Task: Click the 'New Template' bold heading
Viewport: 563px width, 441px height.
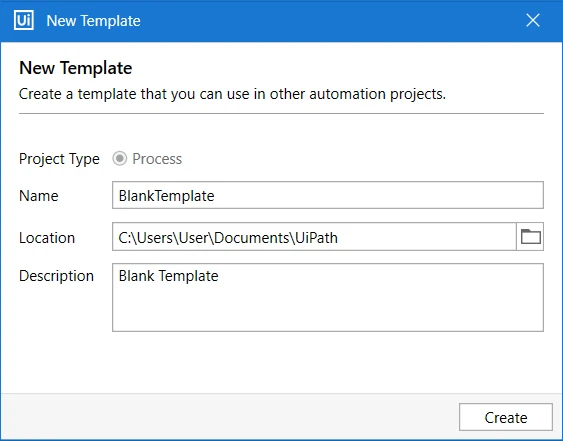Action: [x=76, y=68]
